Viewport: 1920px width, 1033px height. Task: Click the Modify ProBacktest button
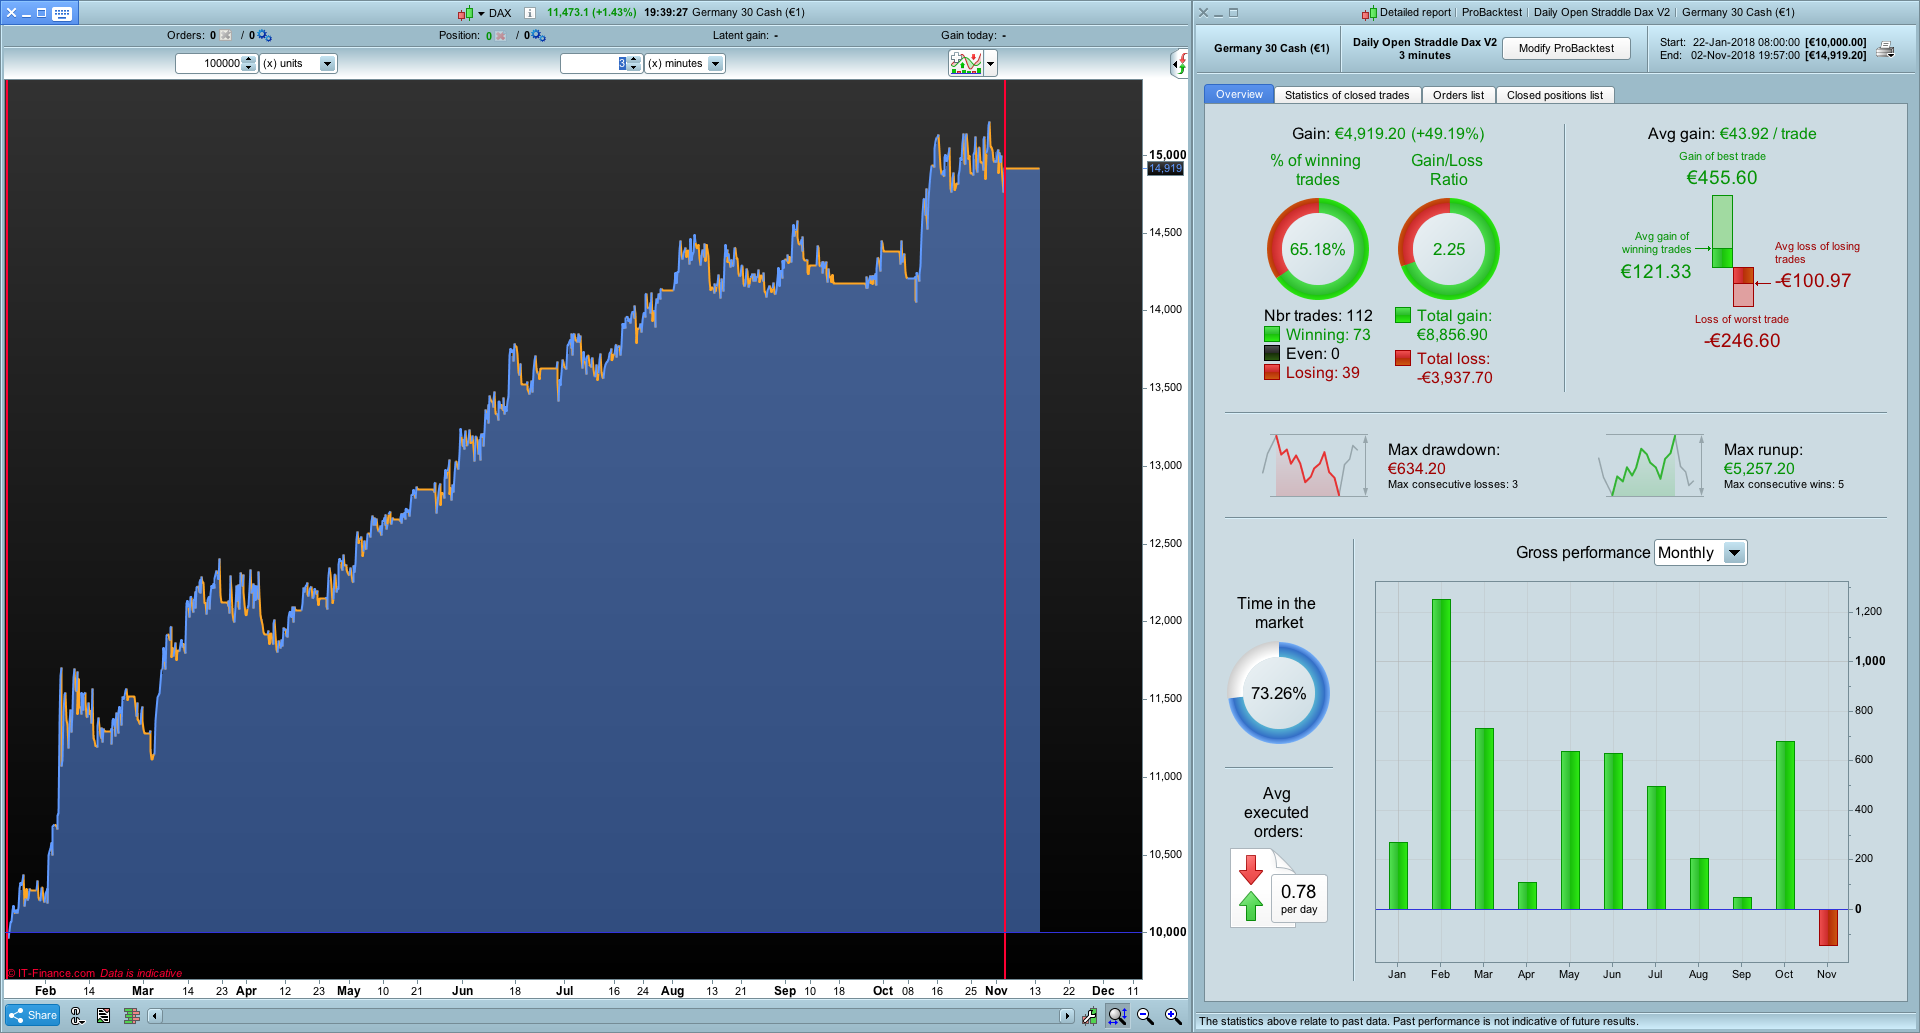pyautogui.click(x=1566, y=48)
